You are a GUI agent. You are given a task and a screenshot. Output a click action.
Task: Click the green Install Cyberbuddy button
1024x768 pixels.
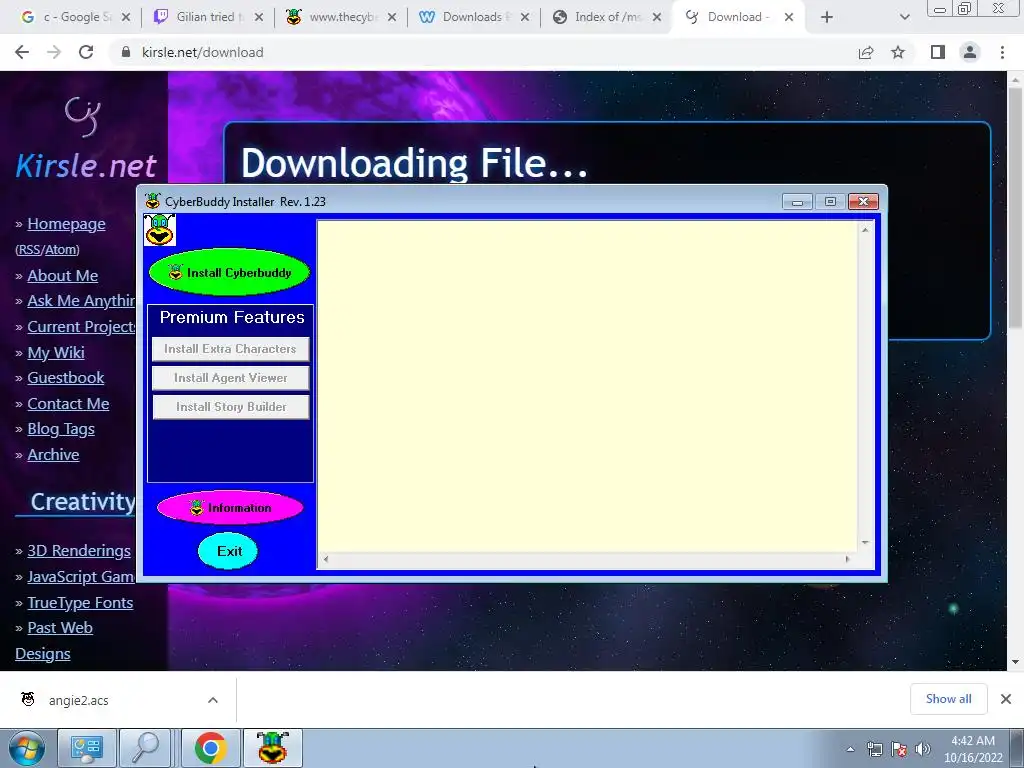pos(229,272)
